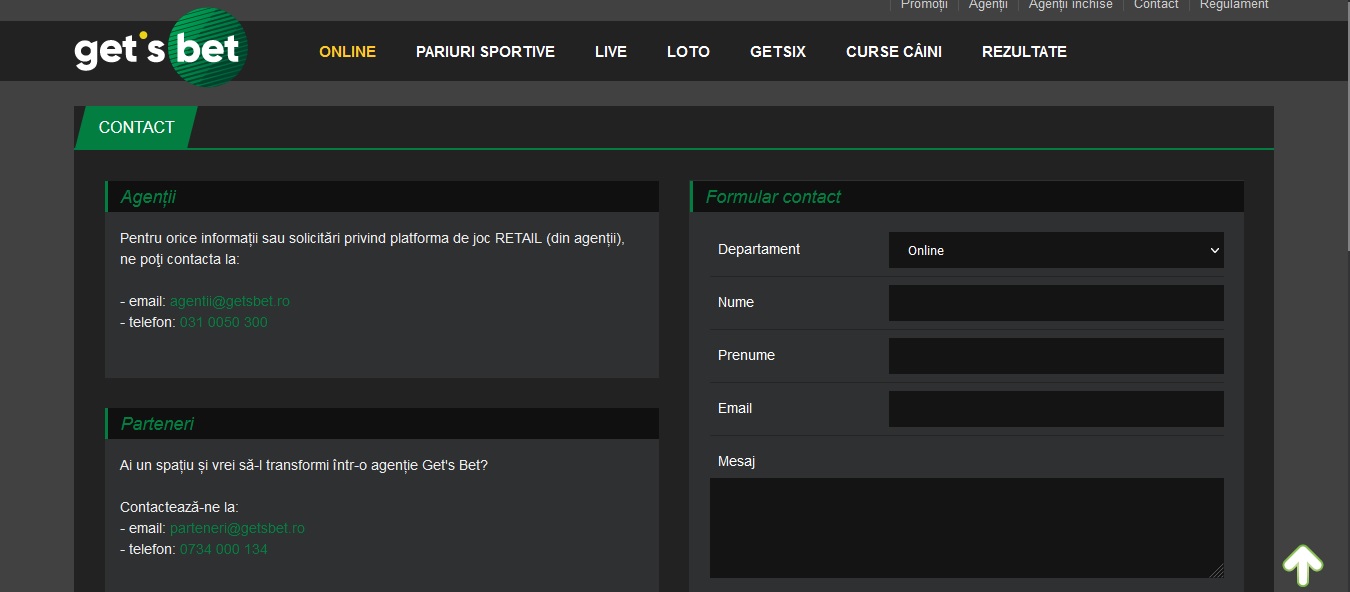Image resolution: width=1350 pixels, height=592 pixels.
Task: Click the 0734 000 134 phone number
Action: (x=224, y=549)
